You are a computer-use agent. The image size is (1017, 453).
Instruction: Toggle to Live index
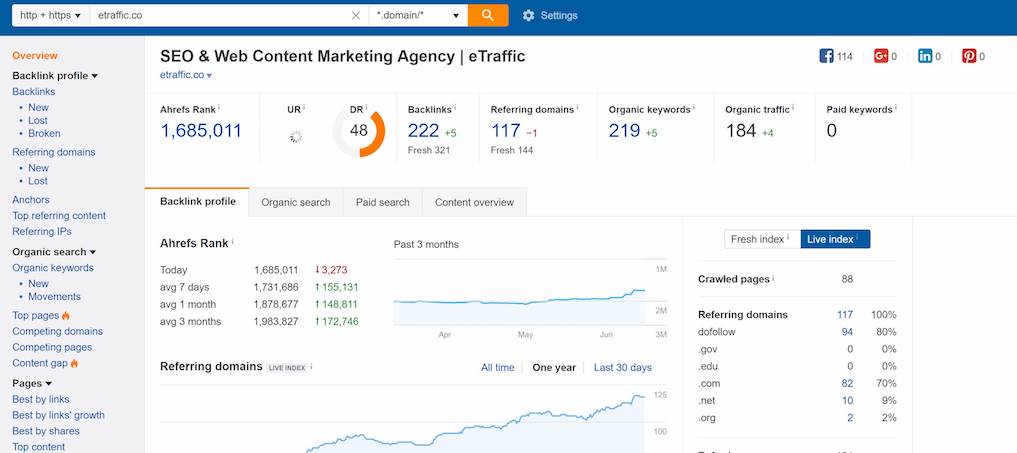tap(835, 239)
